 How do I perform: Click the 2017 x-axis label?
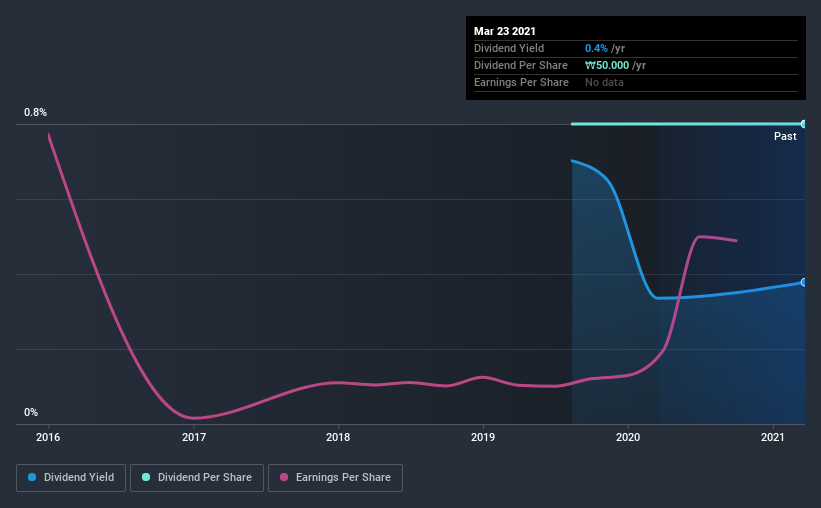point(194,437)
